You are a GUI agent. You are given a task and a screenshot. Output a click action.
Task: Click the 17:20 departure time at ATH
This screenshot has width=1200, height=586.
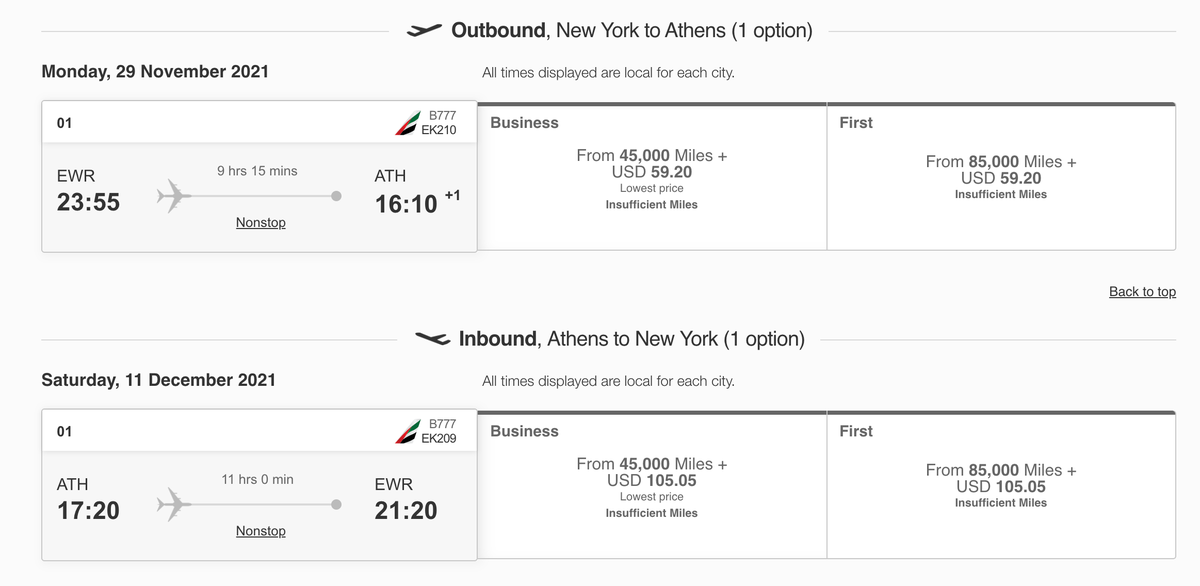[x=89, y=511]
